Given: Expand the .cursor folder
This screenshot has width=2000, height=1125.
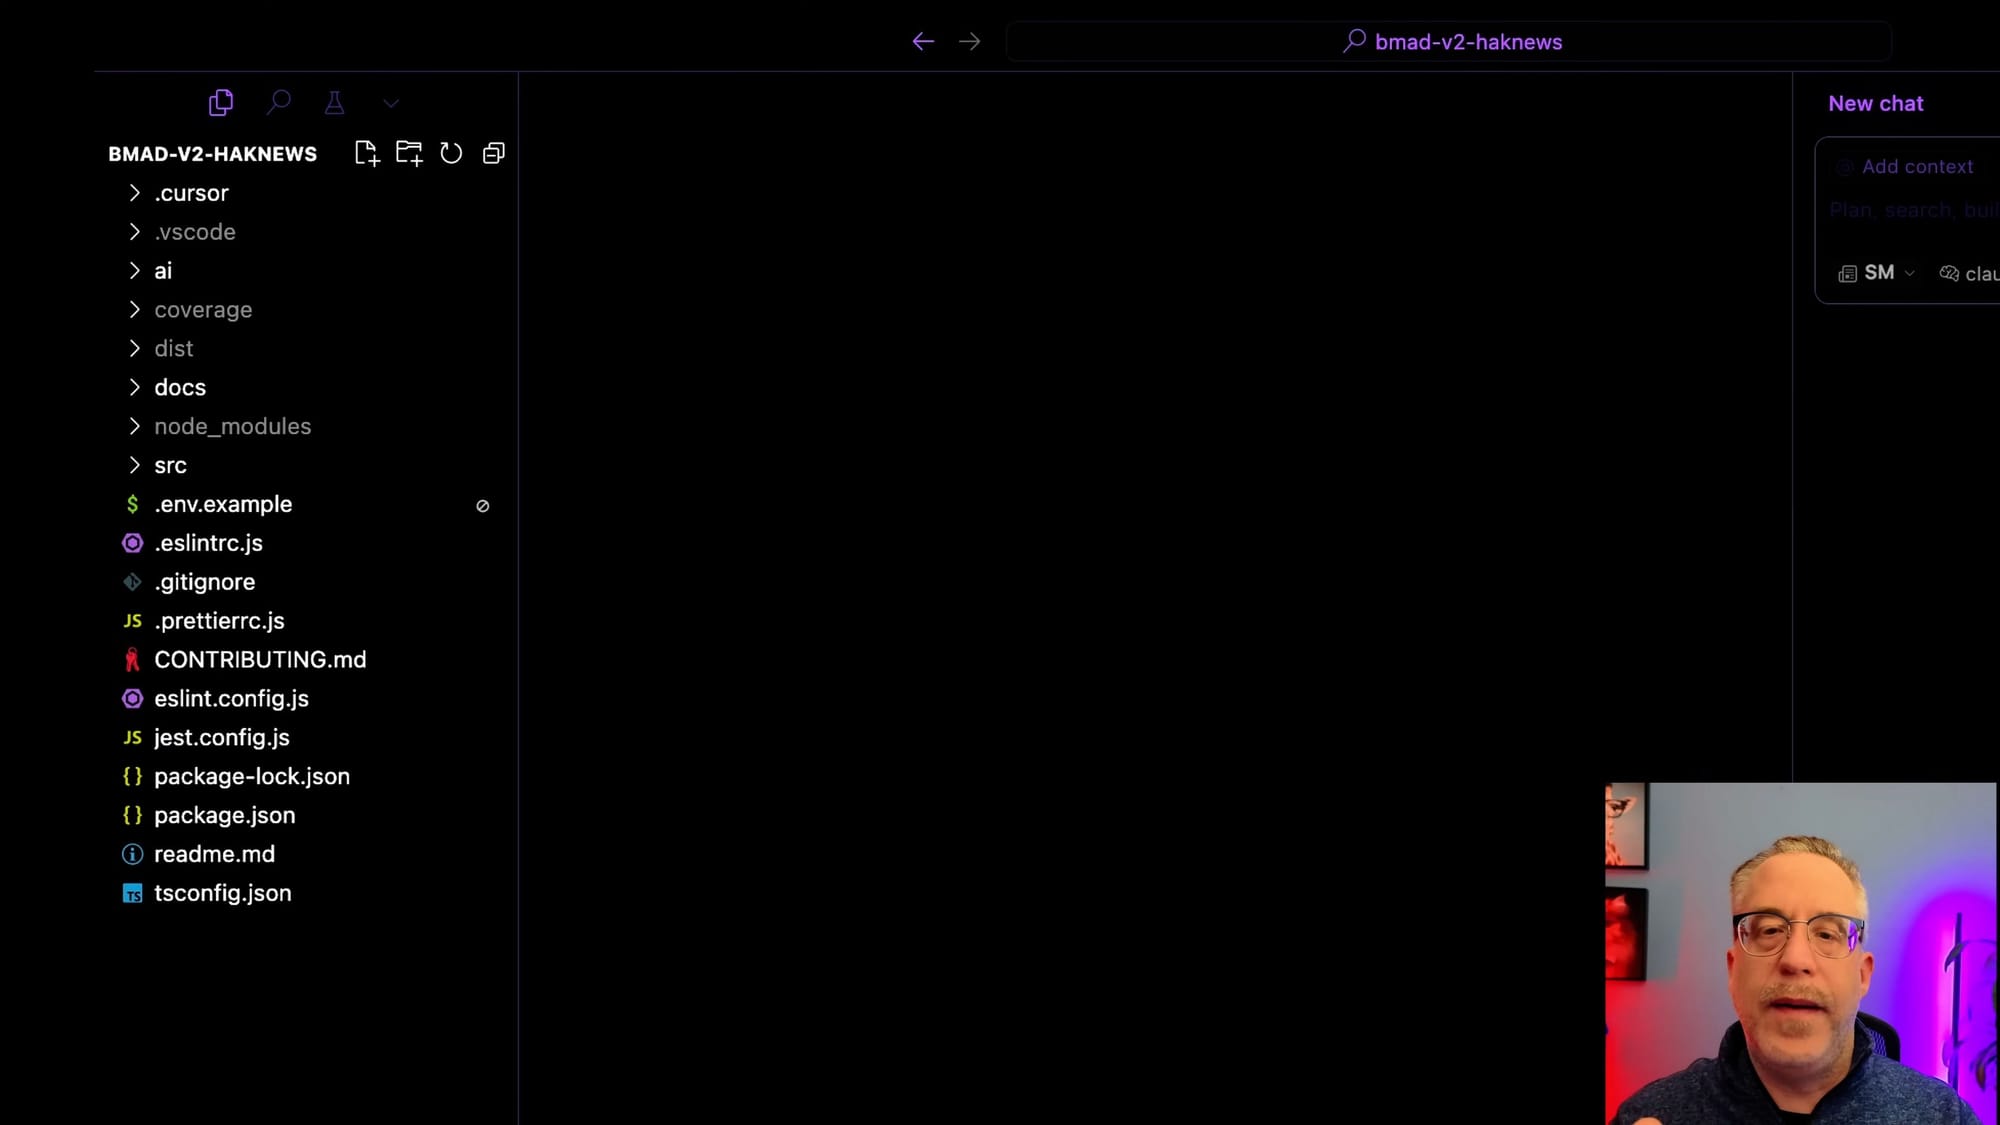Looking at the screenshot, I should coord(191,193).
